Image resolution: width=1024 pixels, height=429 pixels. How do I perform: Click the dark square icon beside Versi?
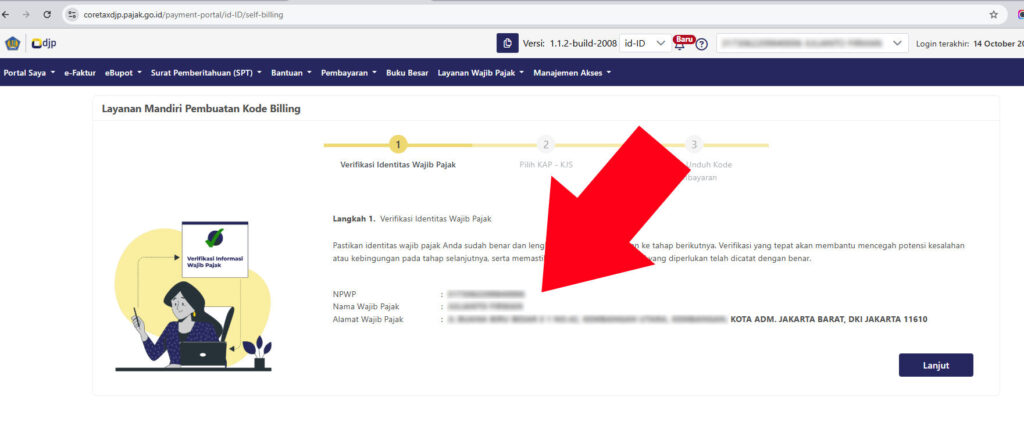coord(508,43)
